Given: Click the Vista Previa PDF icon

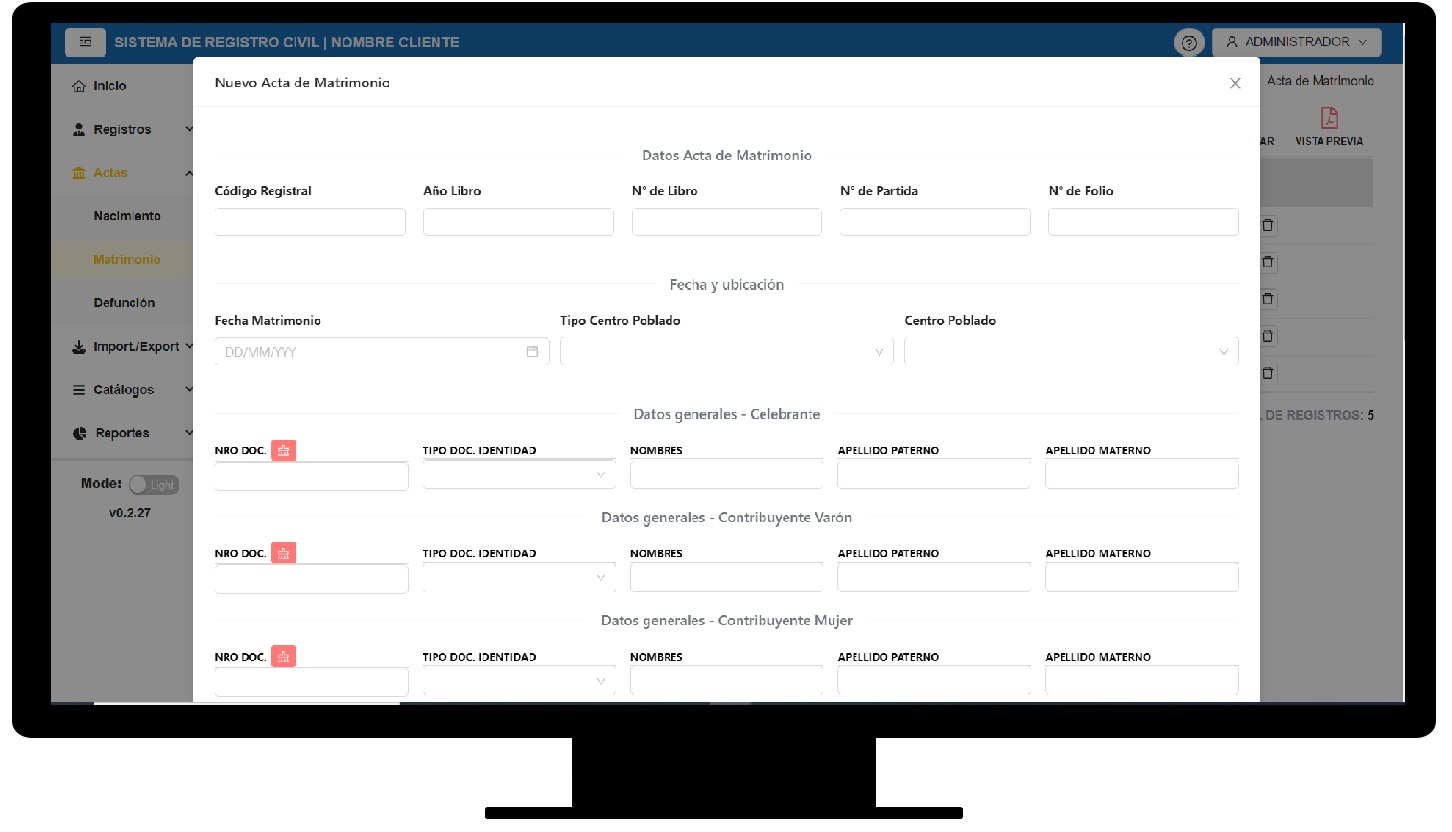Looking at the screenshot, I should click(x=1328, y=118).
